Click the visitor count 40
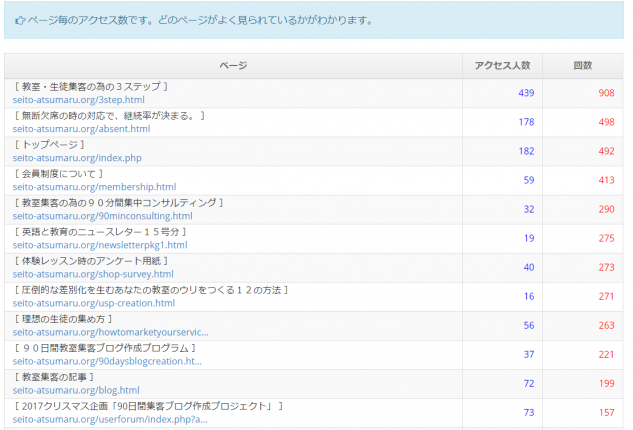The height and width of the screenshot is (430, 633). click(x=529, y=267)
